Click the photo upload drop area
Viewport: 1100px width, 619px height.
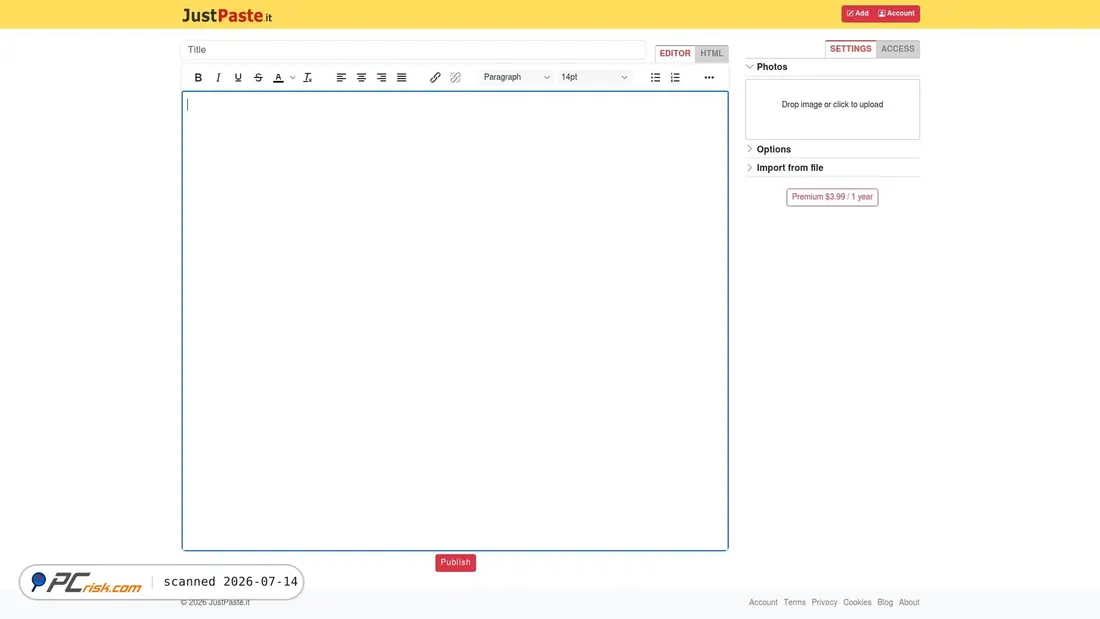832,109
